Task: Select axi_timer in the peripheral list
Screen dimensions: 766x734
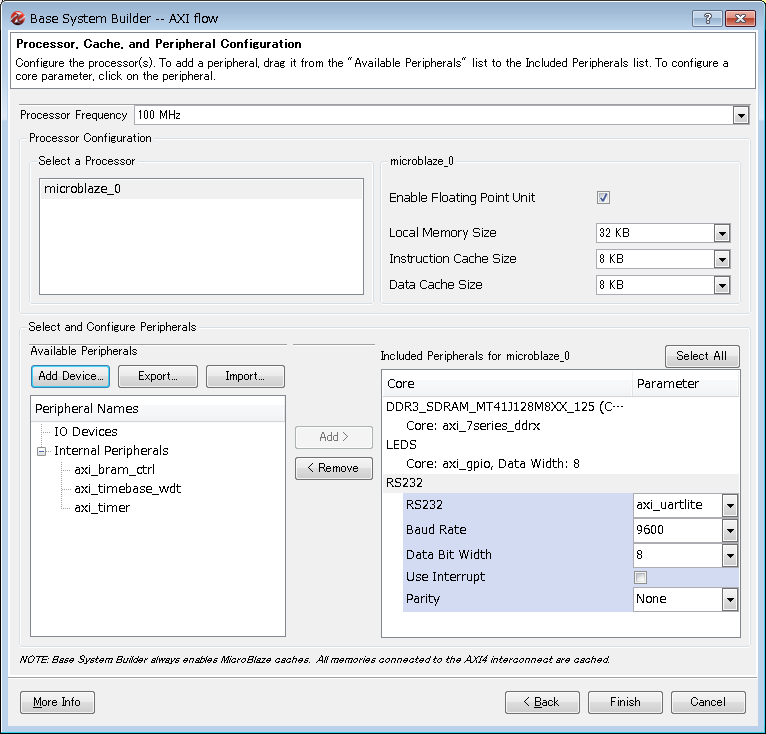Action: (102, 507)
